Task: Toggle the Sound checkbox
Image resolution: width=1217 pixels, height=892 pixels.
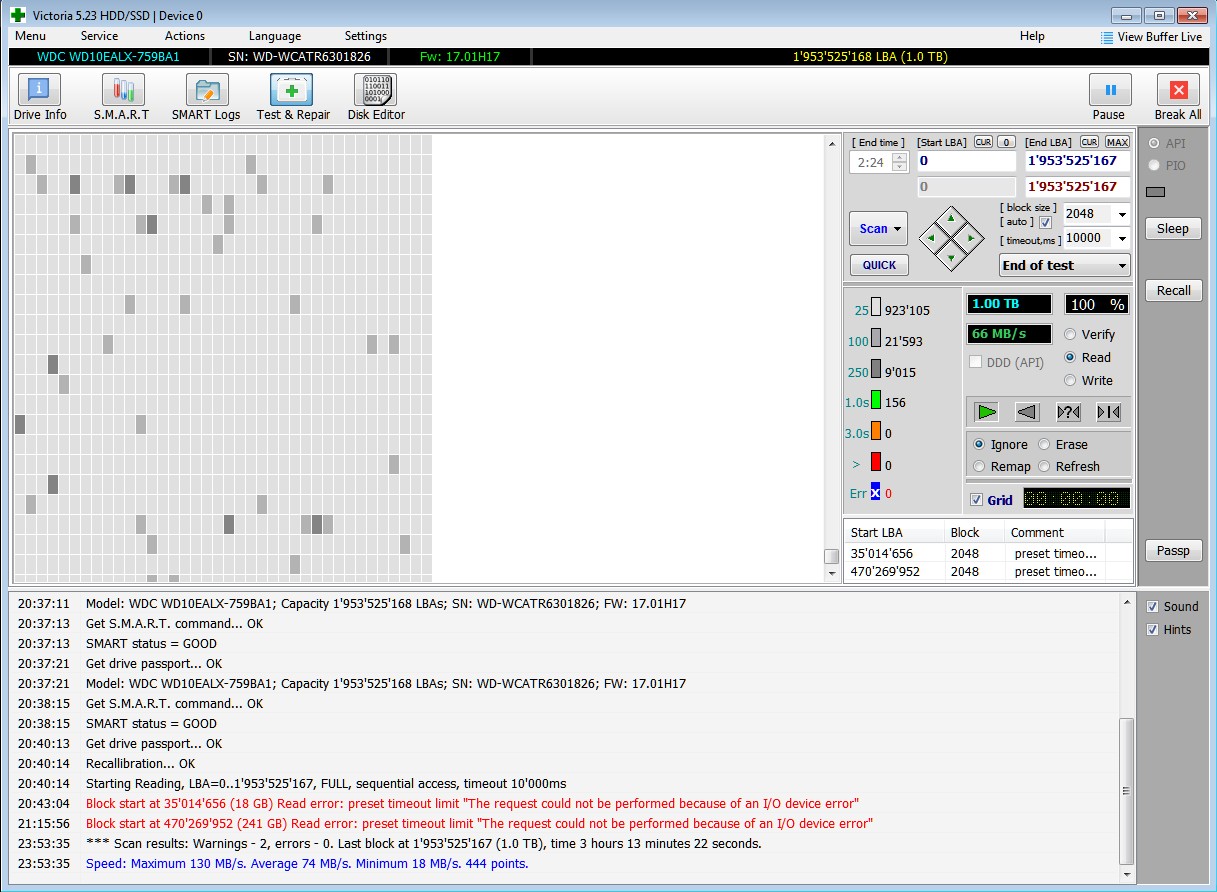Action: pos(1152,607)
